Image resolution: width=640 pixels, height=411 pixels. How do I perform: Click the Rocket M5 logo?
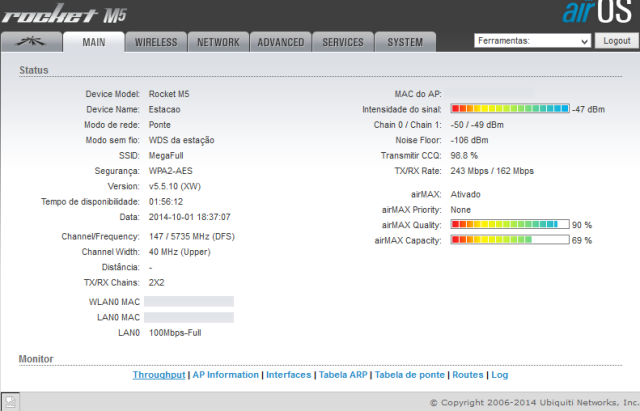pyautogui.click(x=64, y=14)
